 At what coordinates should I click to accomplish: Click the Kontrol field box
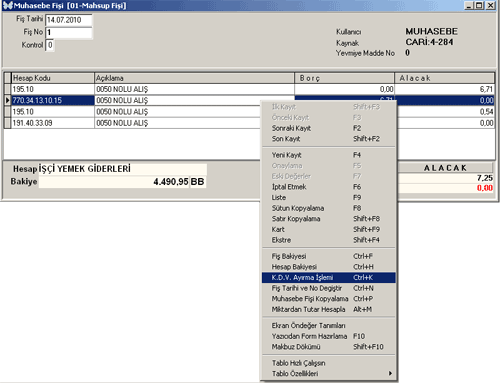click(50, 45)
